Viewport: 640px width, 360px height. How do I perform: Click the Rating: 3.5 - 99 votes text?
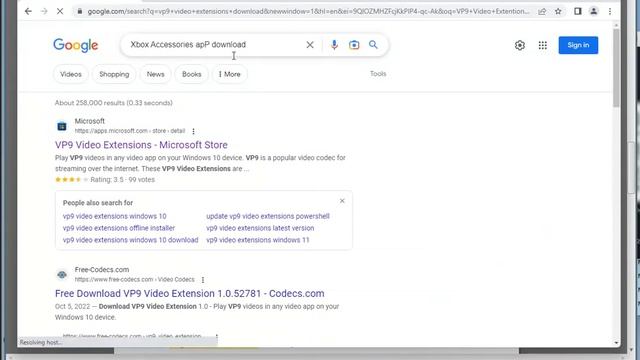tap(122, 180)
